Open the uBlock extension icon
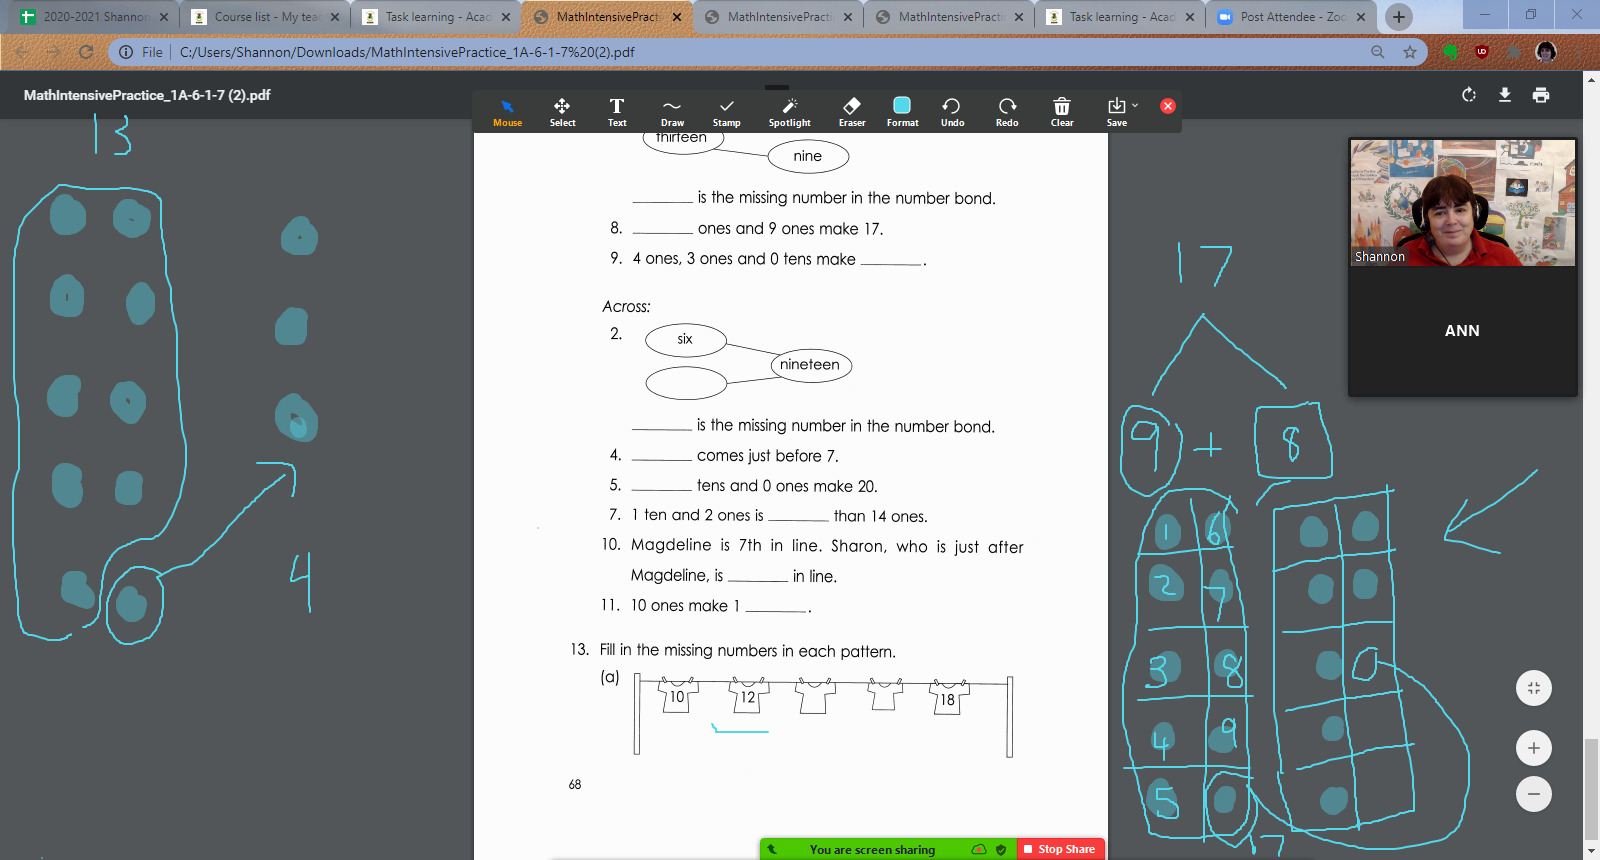 [x=1482, y=52]
